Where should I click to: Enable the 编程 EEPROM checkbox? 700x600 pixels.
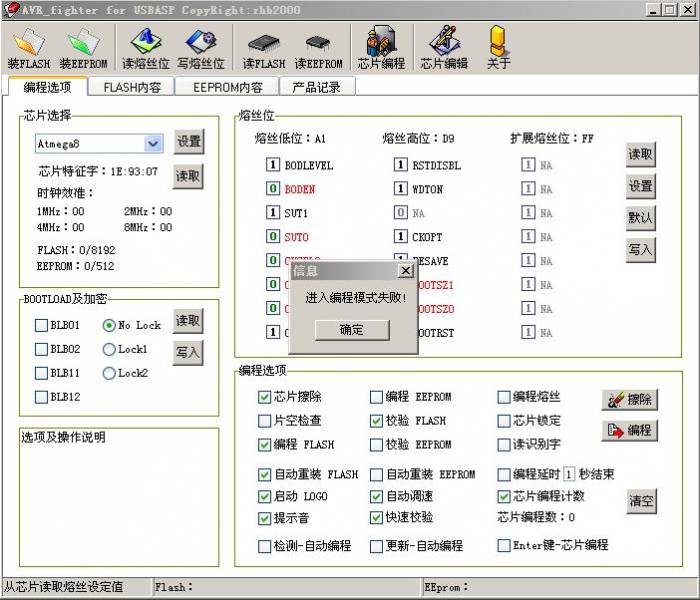[x=376, y=397]
